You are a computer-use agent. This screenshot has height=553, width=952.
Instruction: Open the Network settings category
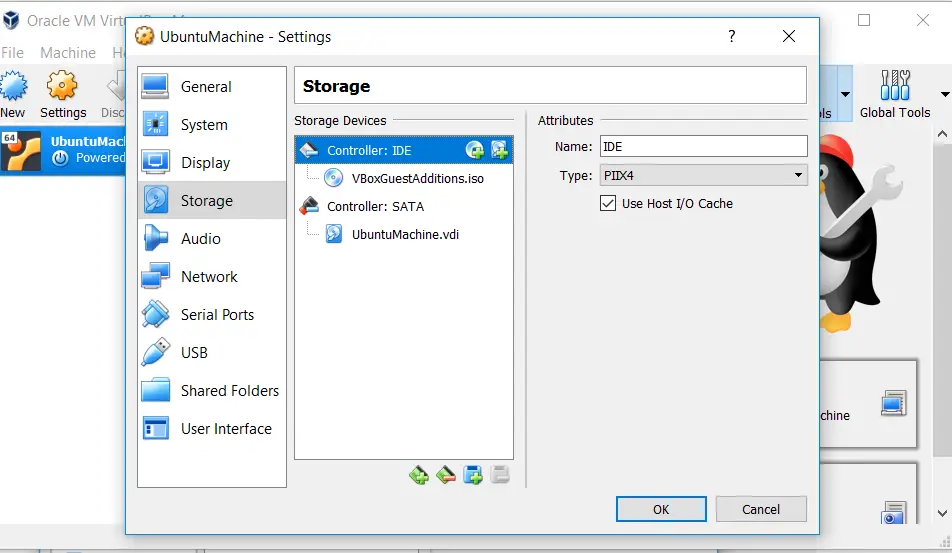click(211, 277)
